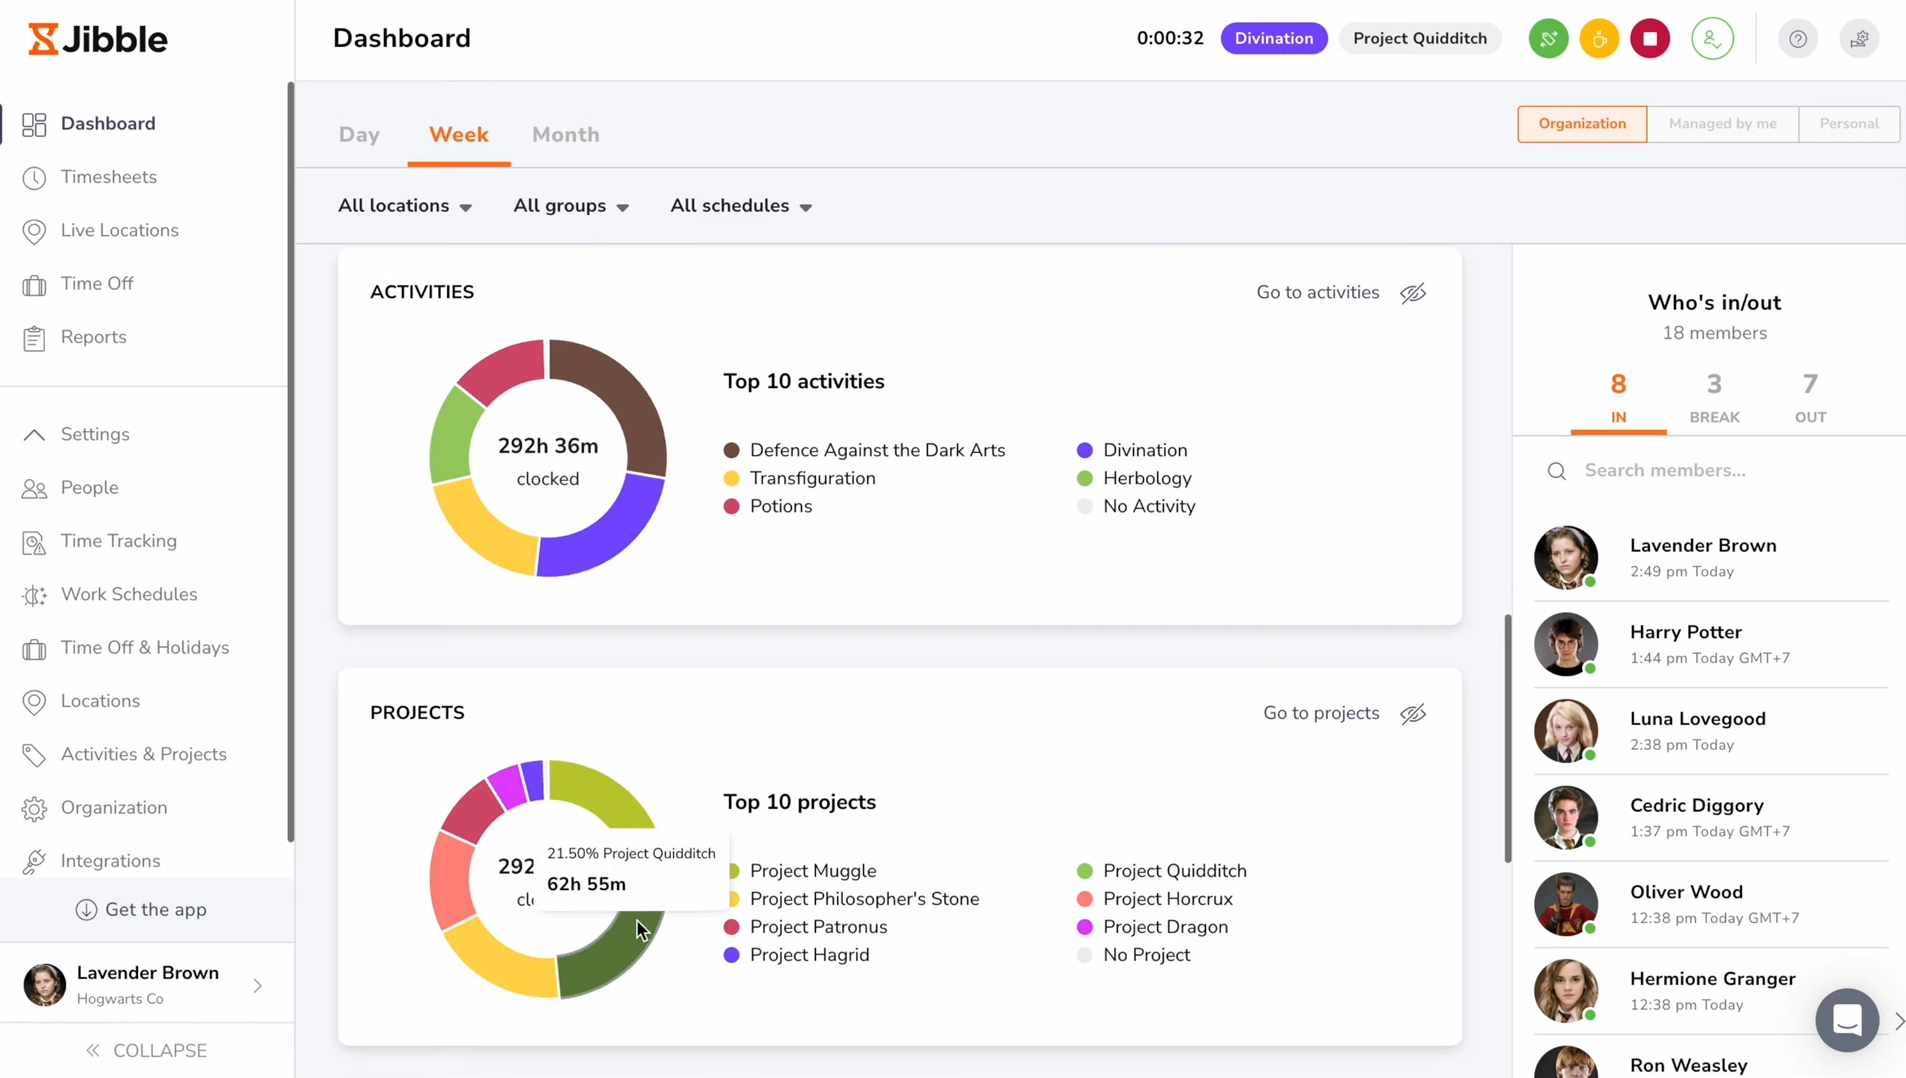
Task: Open People settings
Action: pos(89,488)
